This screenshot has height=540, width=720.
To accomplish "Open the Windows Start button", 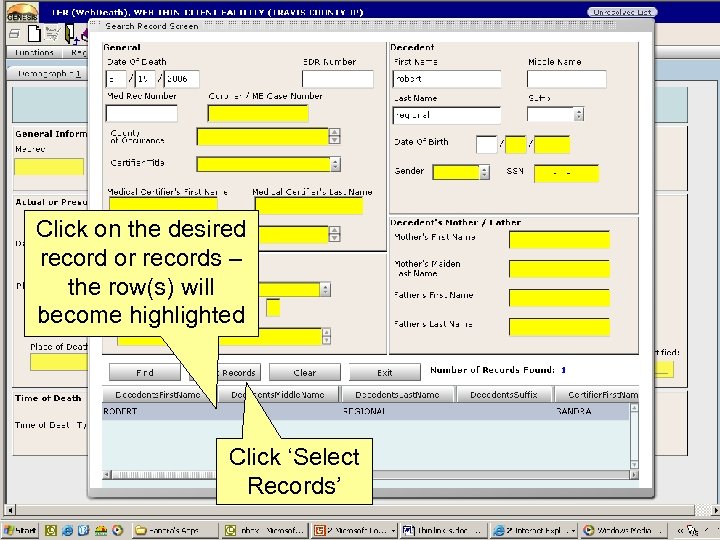I will [21, 530].
